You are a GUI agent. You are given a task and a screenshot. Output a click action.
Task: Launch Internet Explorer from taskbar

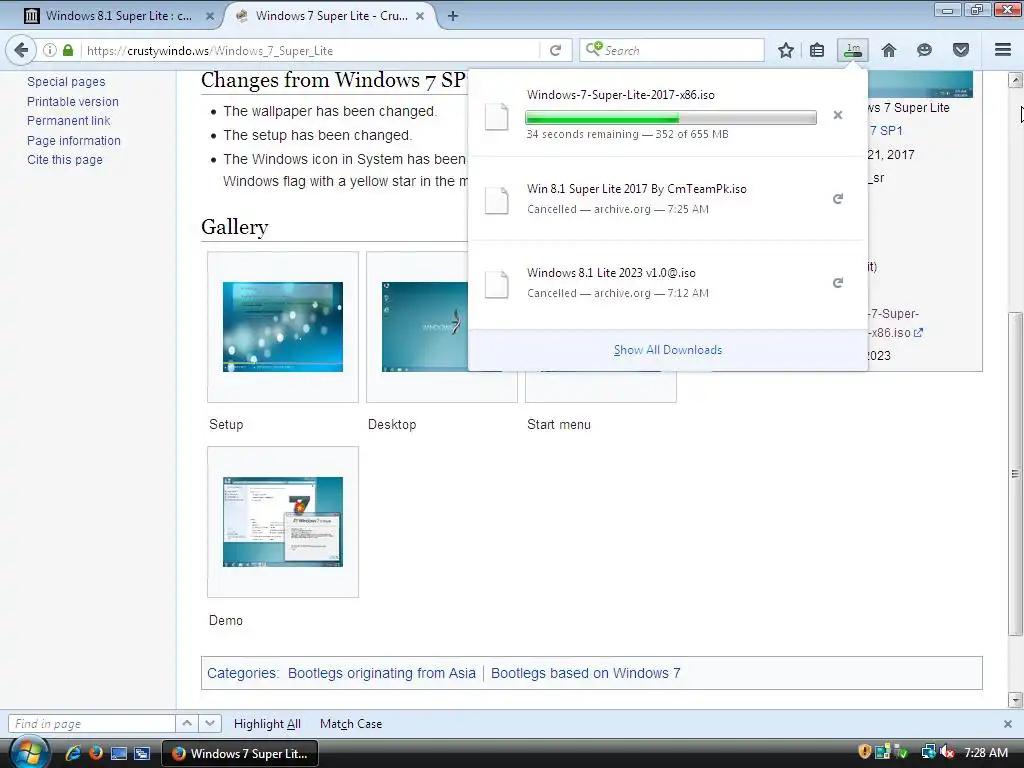tap(72, 753)
